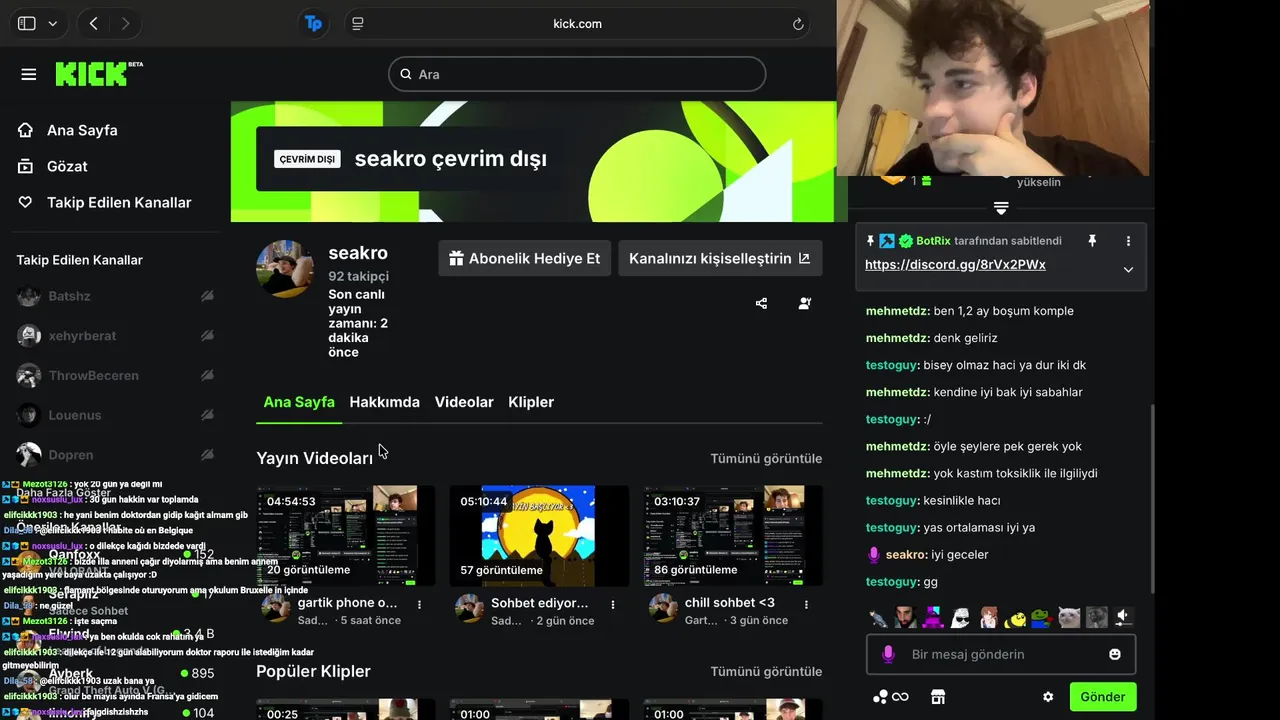This screenshot has width=1280, height=720.
Task: Toggle notifications icon beside Batshz
Action: (x=207, y=296)
